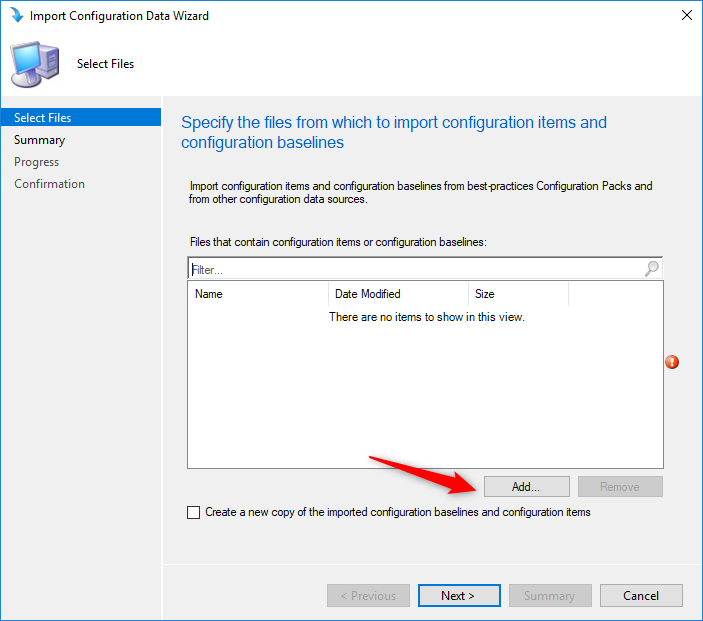Focus the Filter text field
Screen dimensions: 703x621
pyautogui.click(x=417, y=269)
